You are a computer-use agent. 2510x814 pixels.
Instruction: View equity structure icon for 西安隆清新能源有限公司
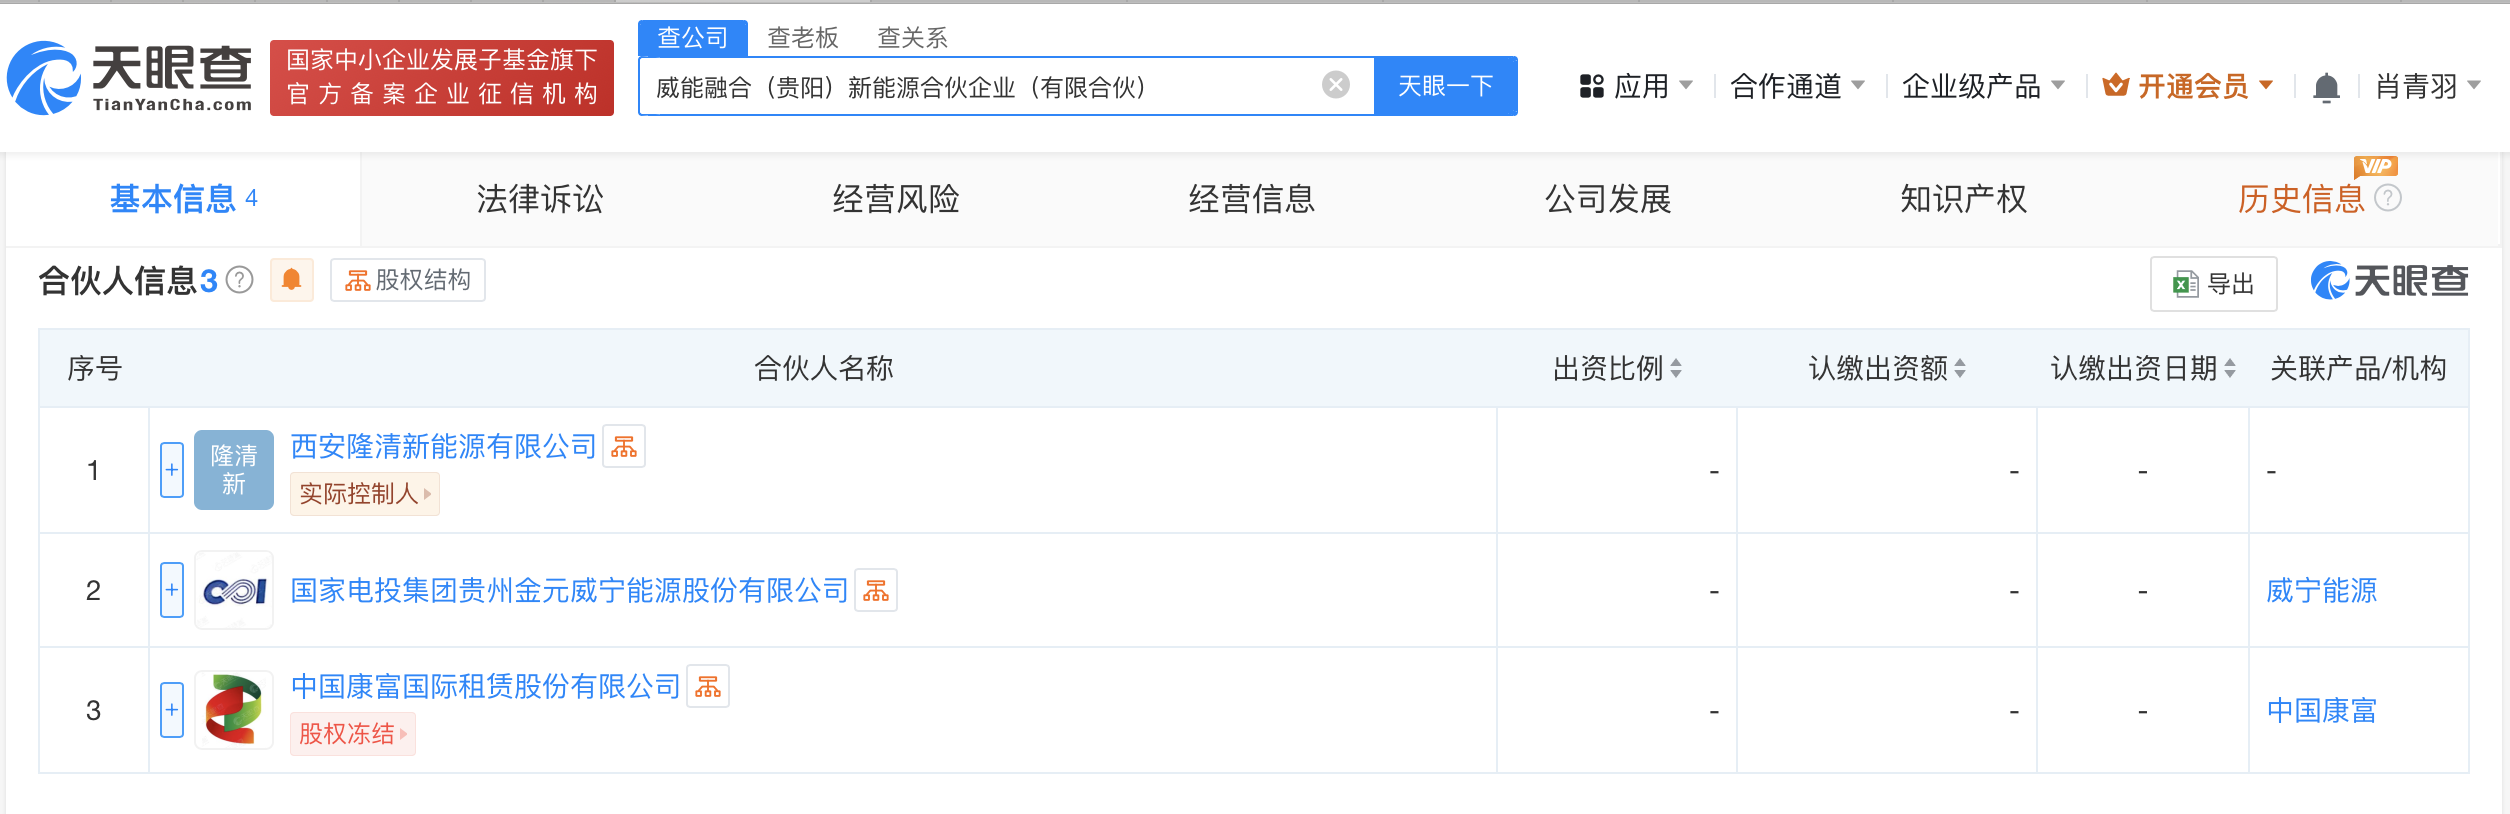(x=624, y=446)
